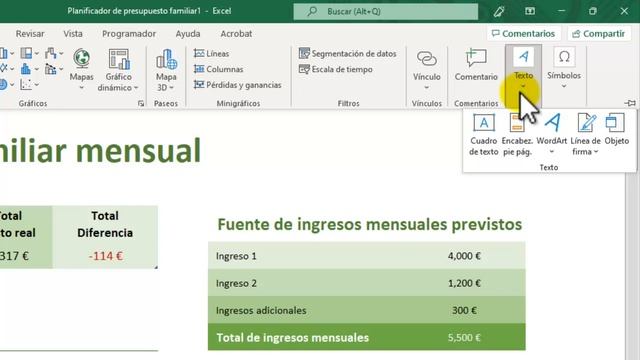Insert Encabez. pie pág.

pyautogui.click(x=517, y=135)
